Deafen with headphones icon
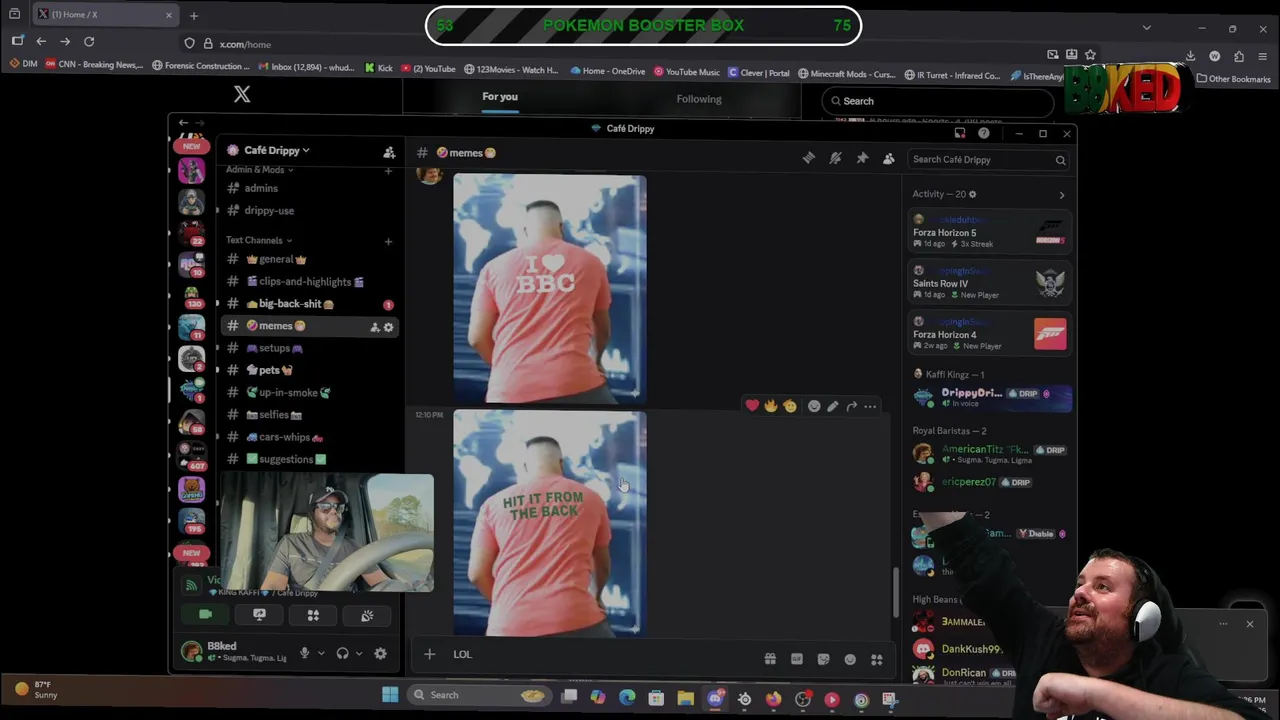 (342, 653)
